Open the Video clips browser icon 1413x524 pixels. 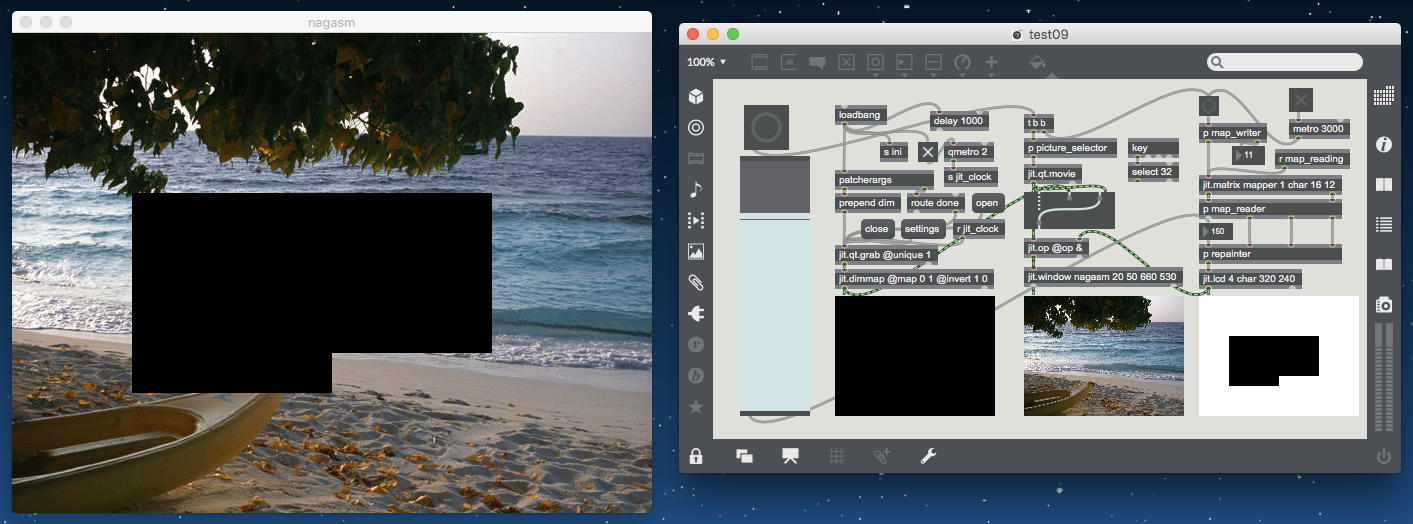tap(696, 221)
